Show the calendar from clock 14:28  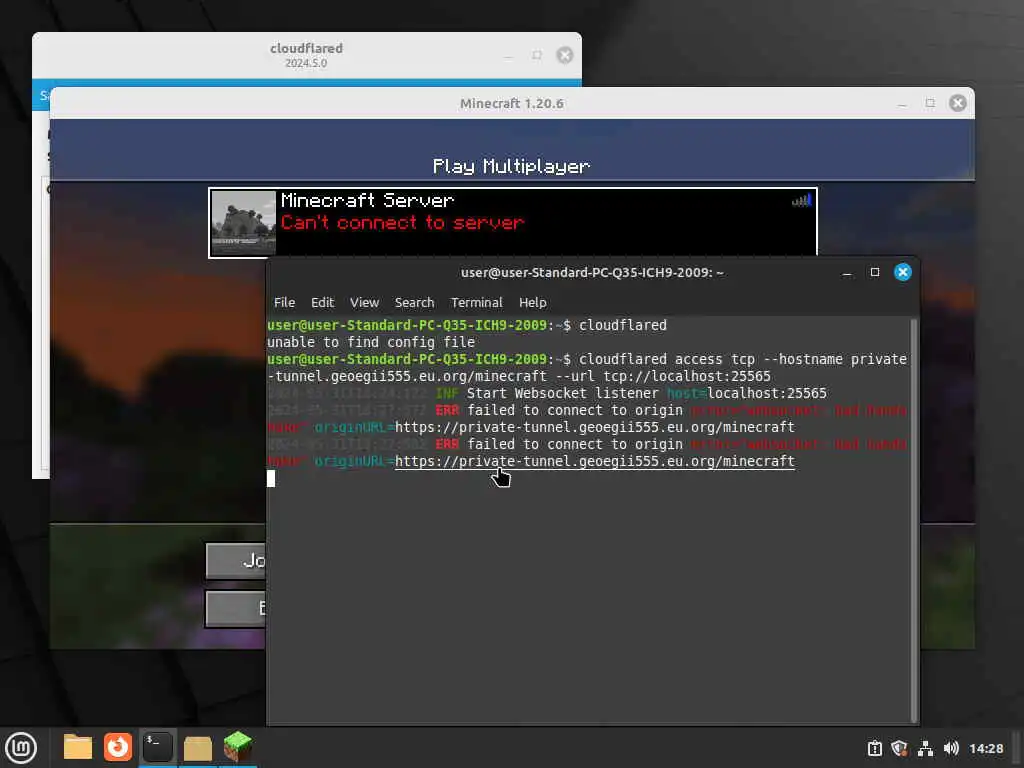coord(986,748)
